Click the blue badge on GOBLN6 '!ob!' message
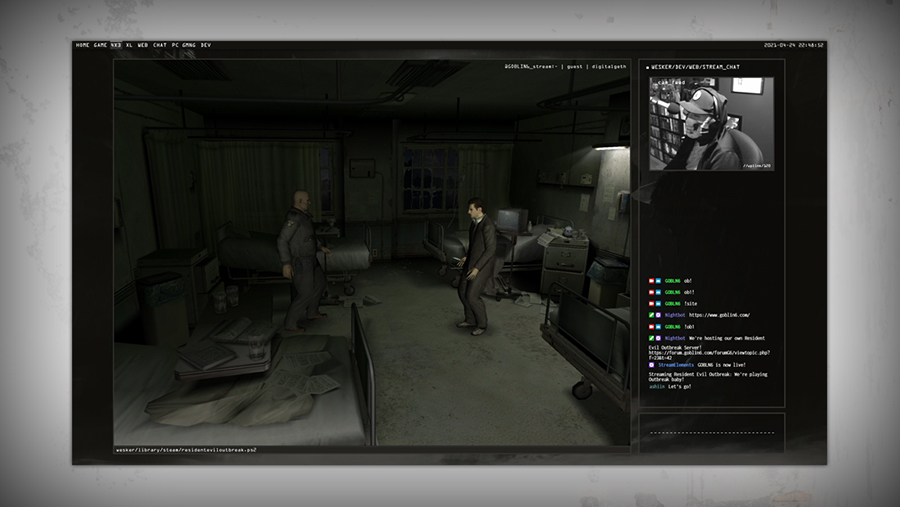The width and height of the screenshot is (900, 507). pyautogui.click(x=658, y=327)
